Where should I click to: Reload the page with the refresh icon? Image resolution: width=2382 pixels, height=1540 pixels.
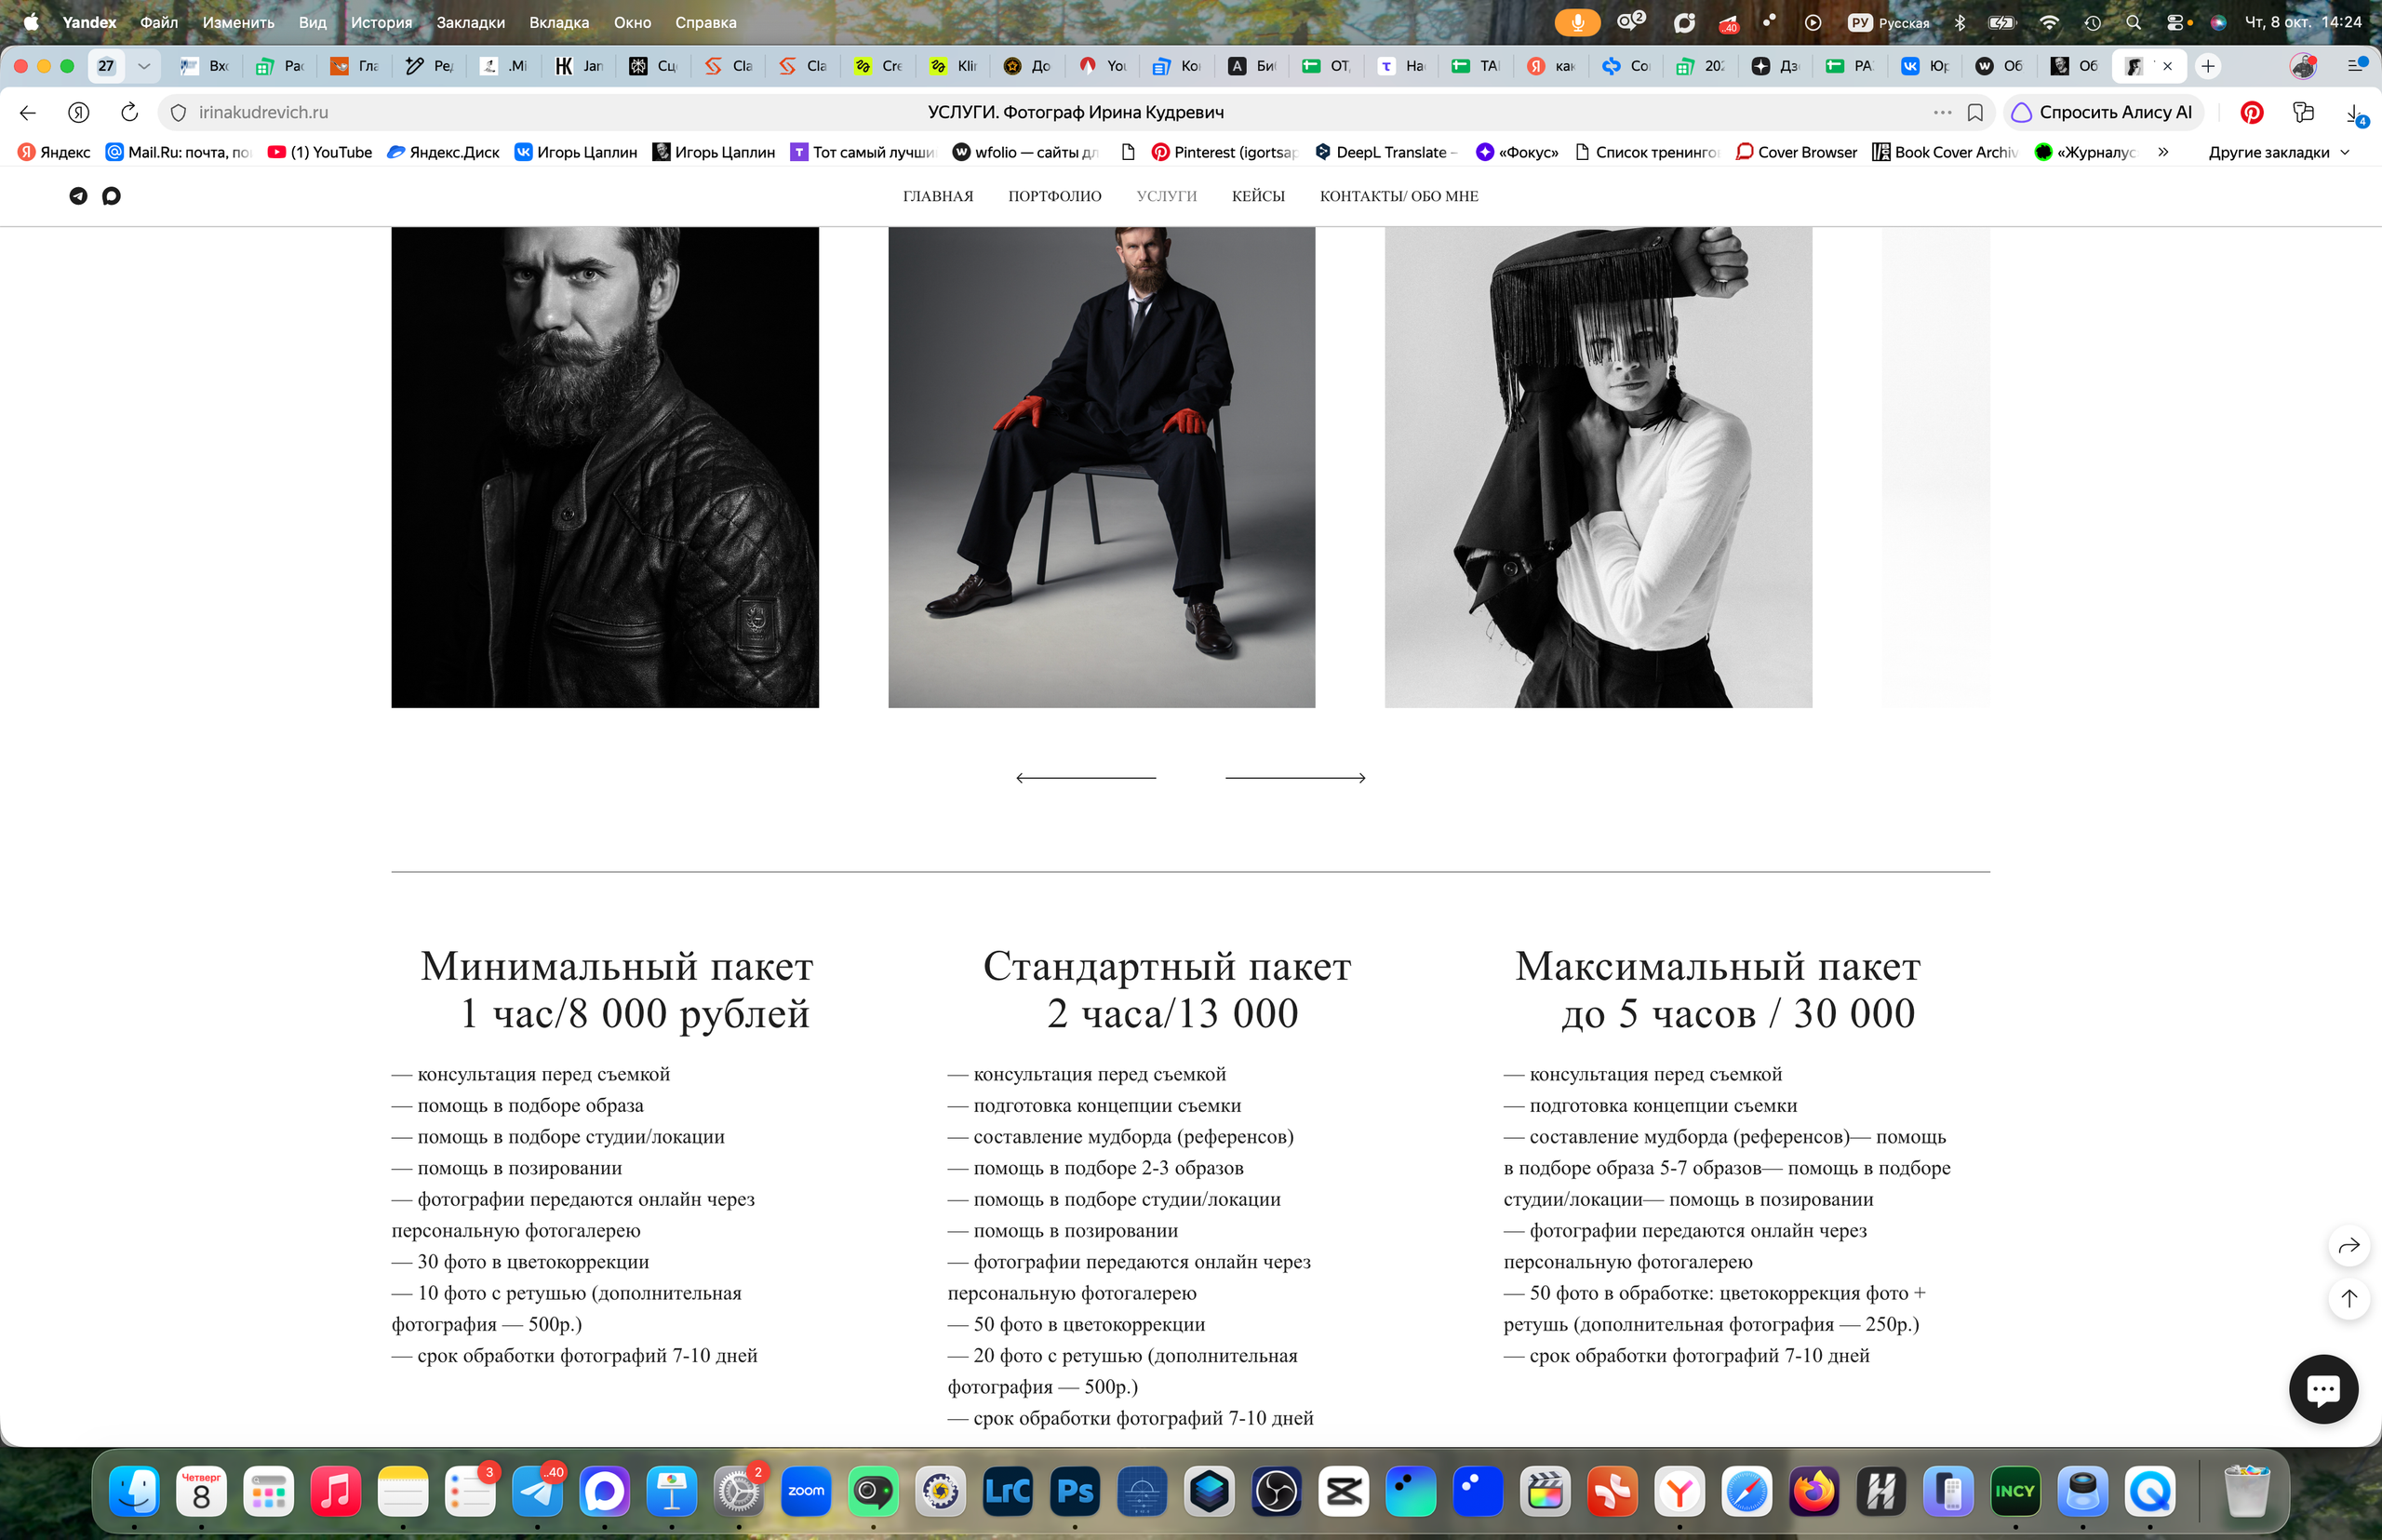tap(129, 112)
